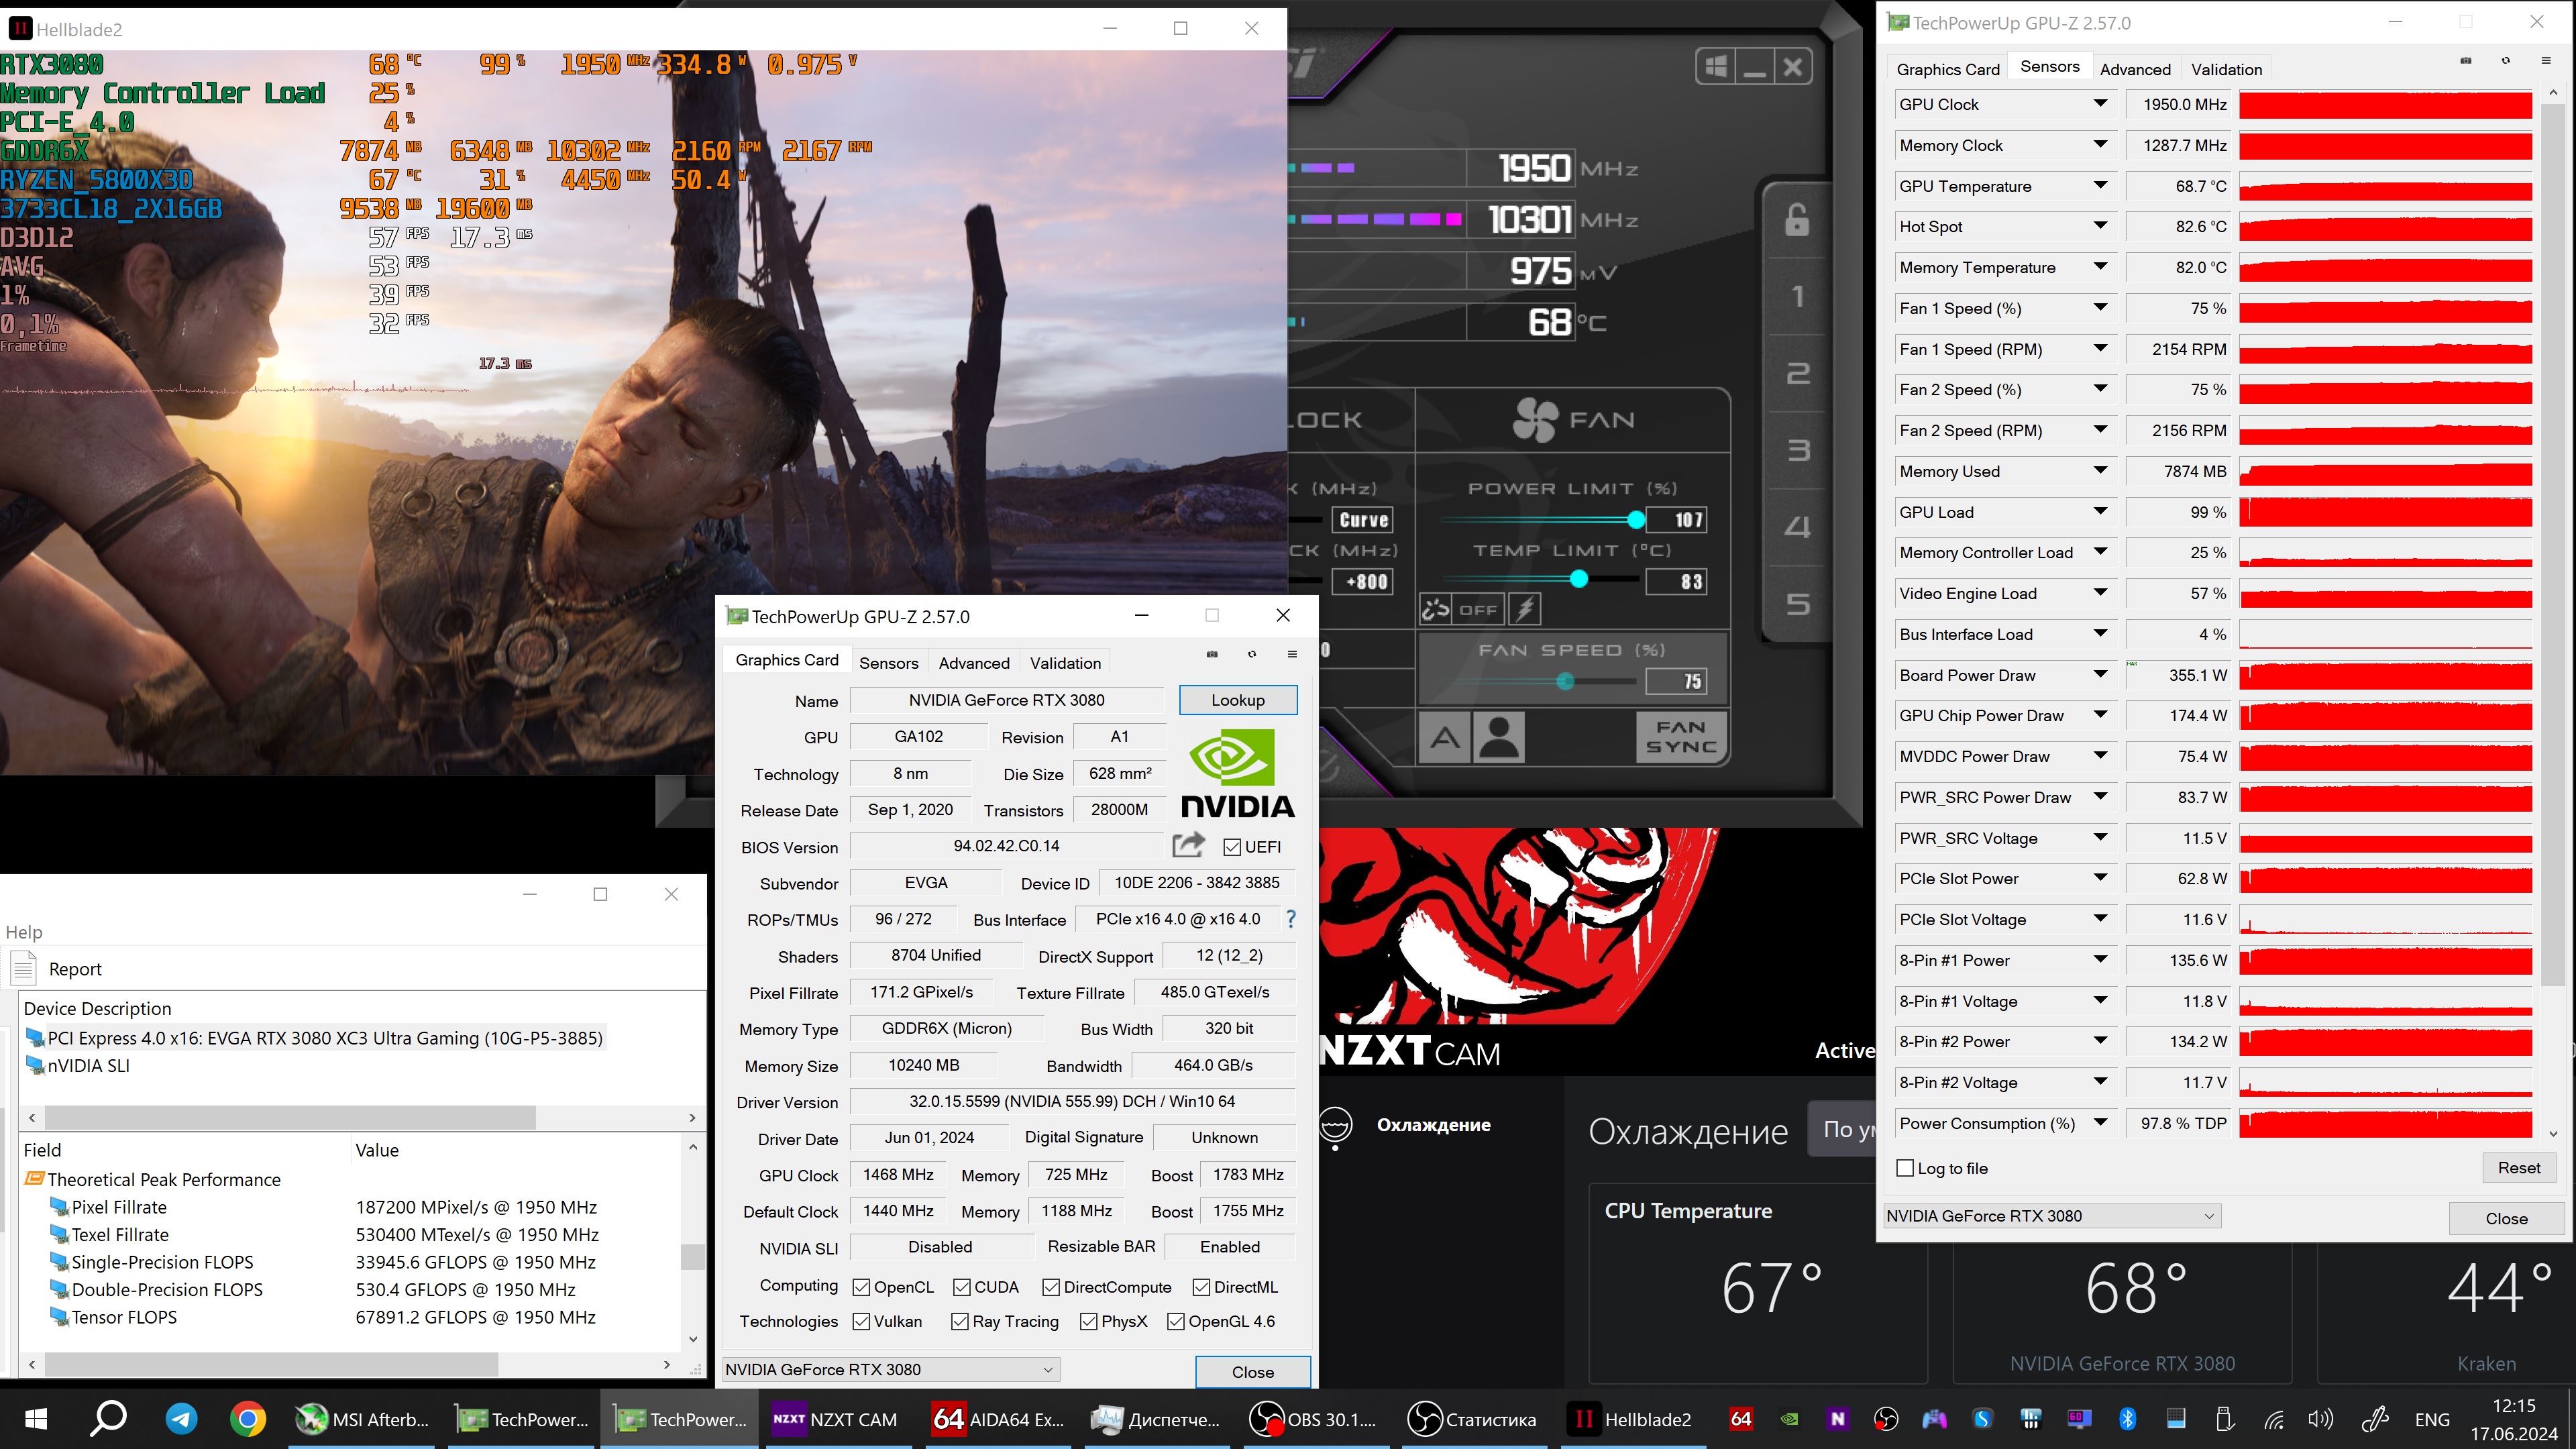Click the BIOS export share icon
This screenshot has width=2576, height=1449.
(1188, 846)
